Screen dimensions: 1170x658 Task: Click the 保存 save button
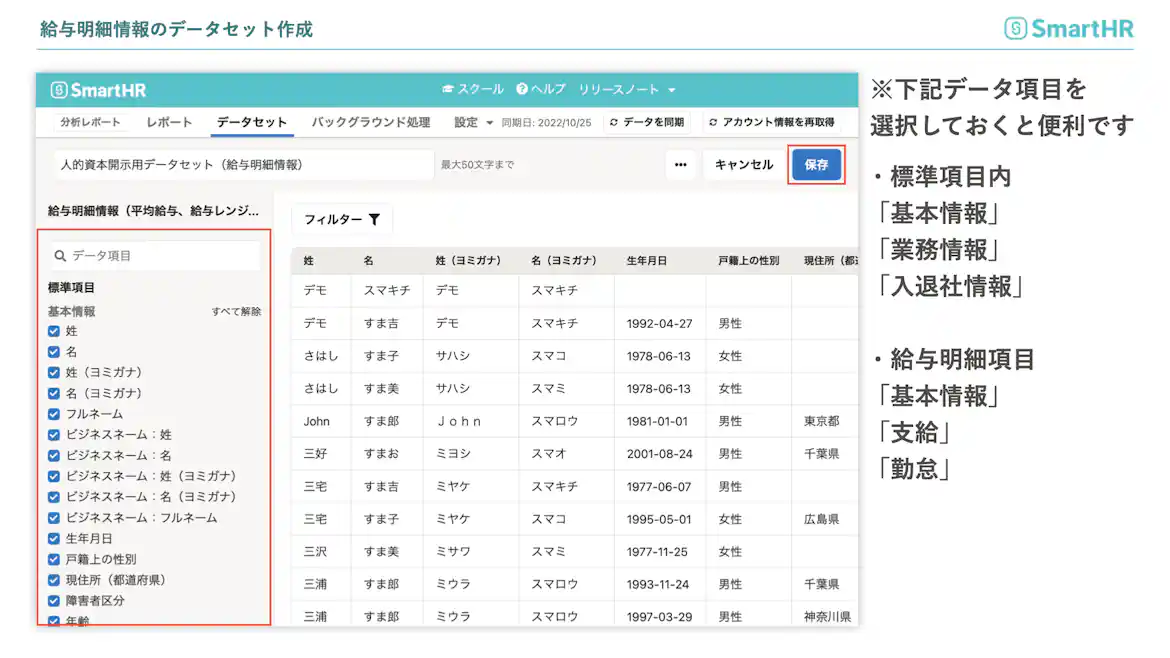(817, 164)
